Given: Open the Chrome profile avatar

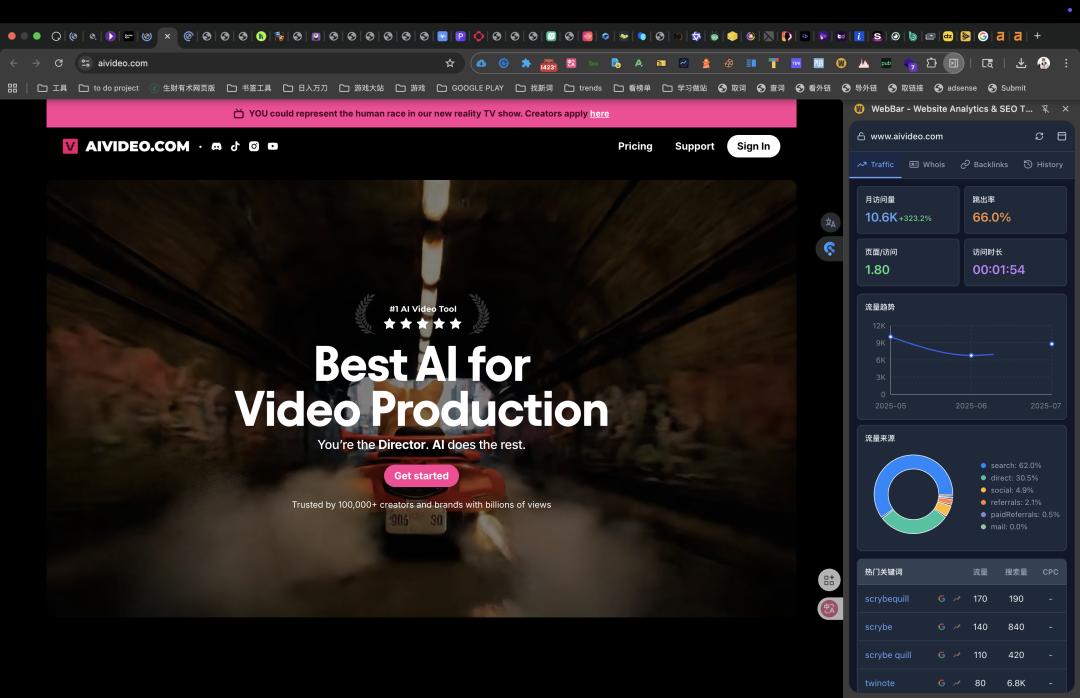Looking at the screenshot, I should pyautogui.click(x=1043, y=63).
